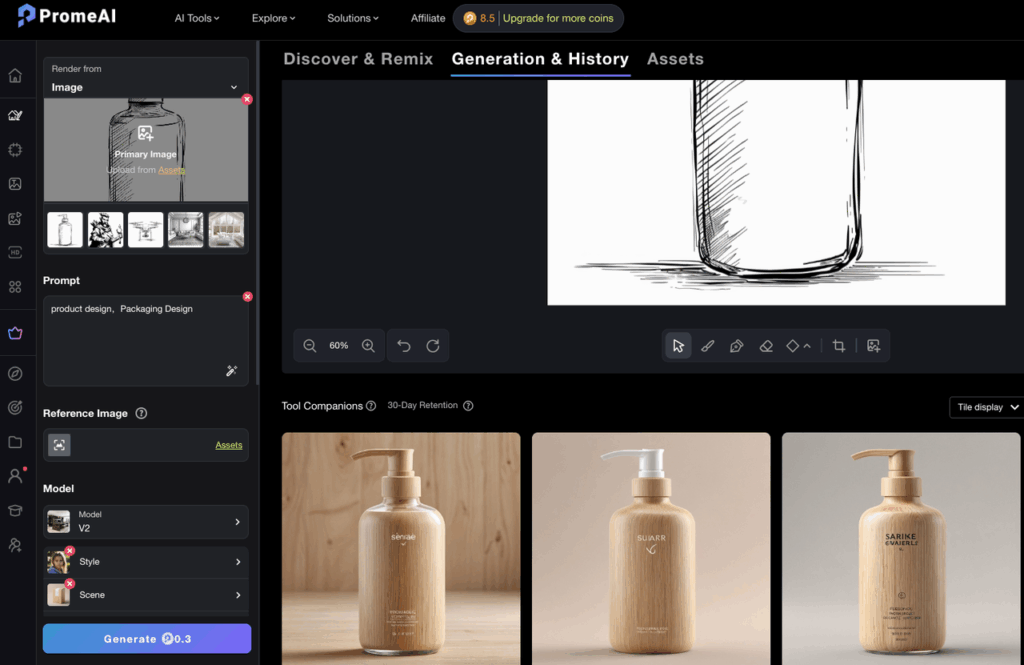Redo the canvas action
Screen dimensions: 1024x665
(x=433, y=346)
